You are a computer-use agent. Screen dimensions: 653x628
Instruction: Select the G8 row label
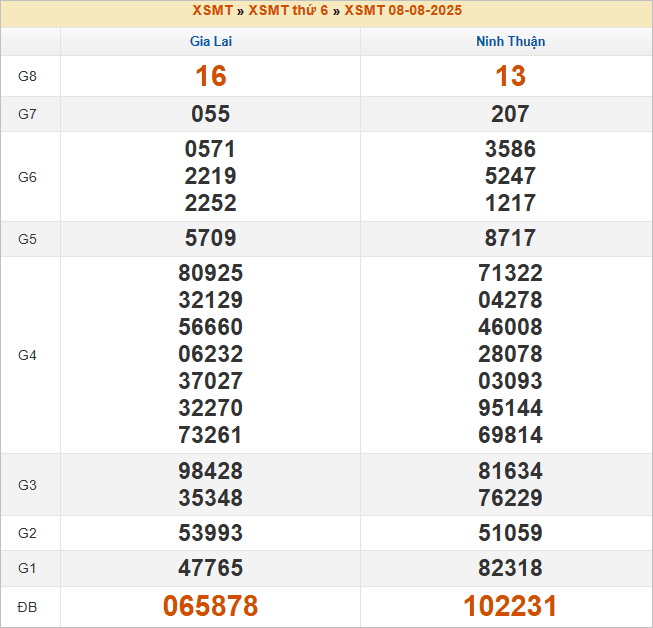point(27,76)
